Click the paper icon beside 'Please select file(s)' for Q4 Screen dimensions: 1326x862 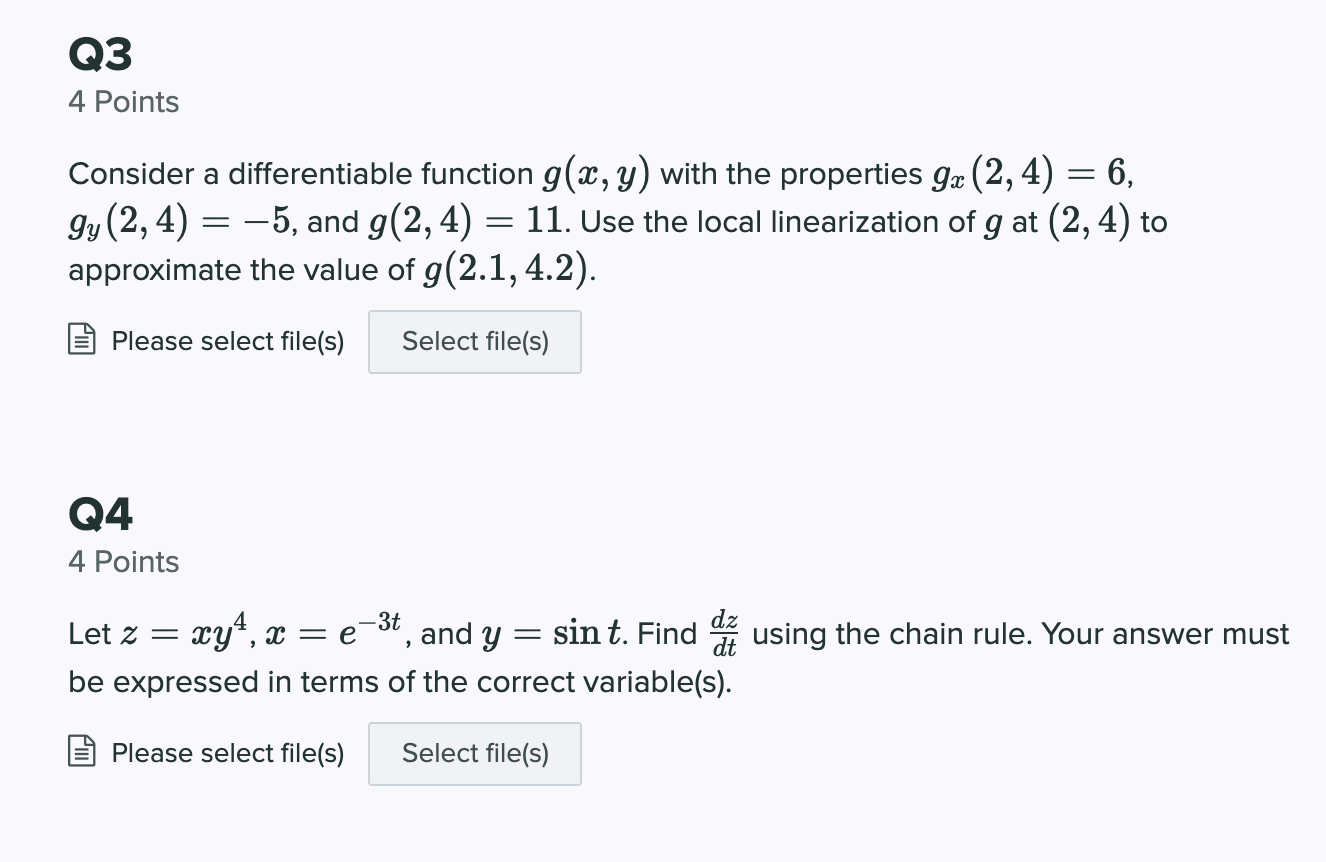(x=84, y=753)
